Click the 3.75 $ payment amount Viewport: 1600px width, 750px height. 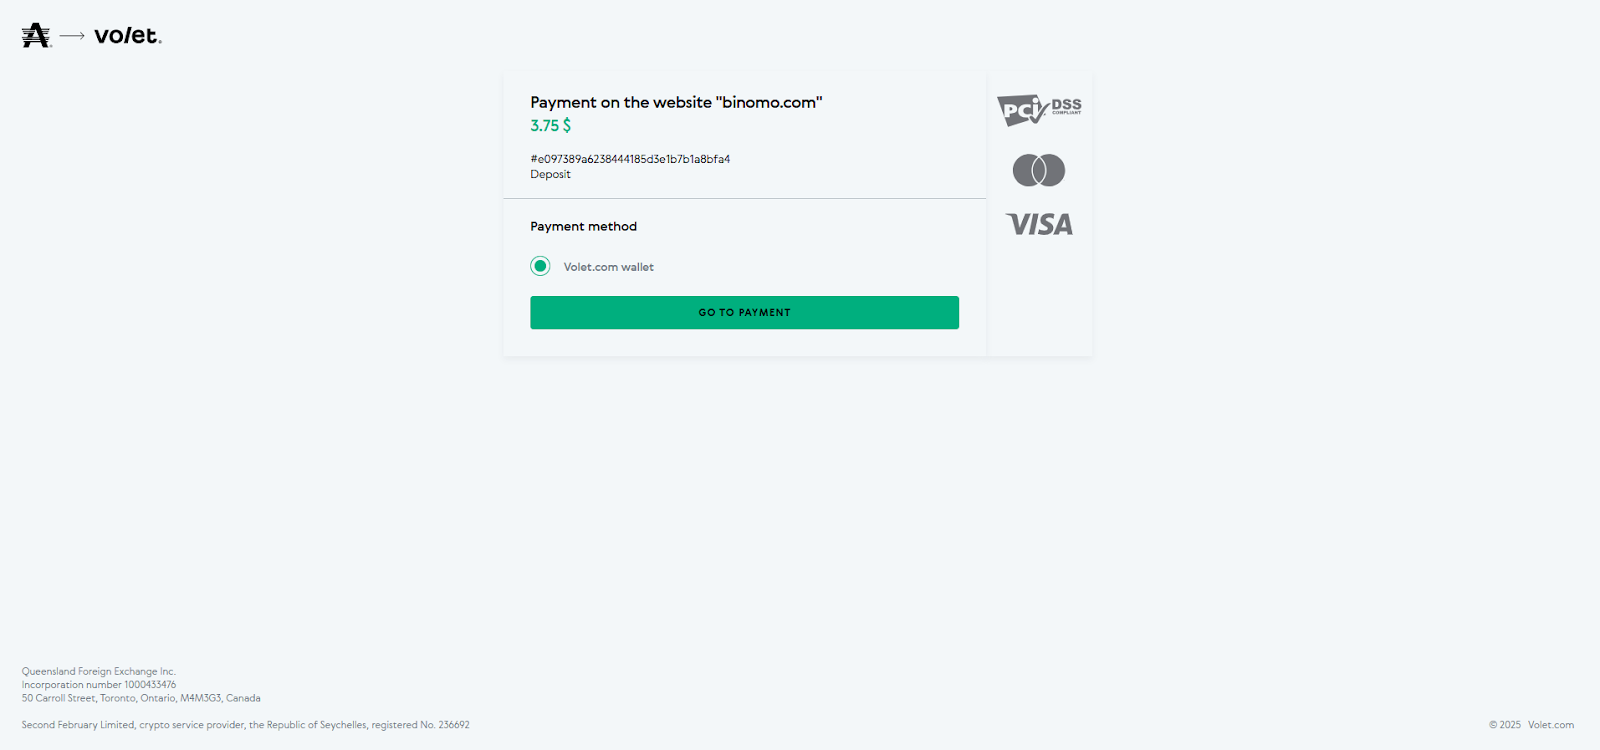[x=551, y=126]
